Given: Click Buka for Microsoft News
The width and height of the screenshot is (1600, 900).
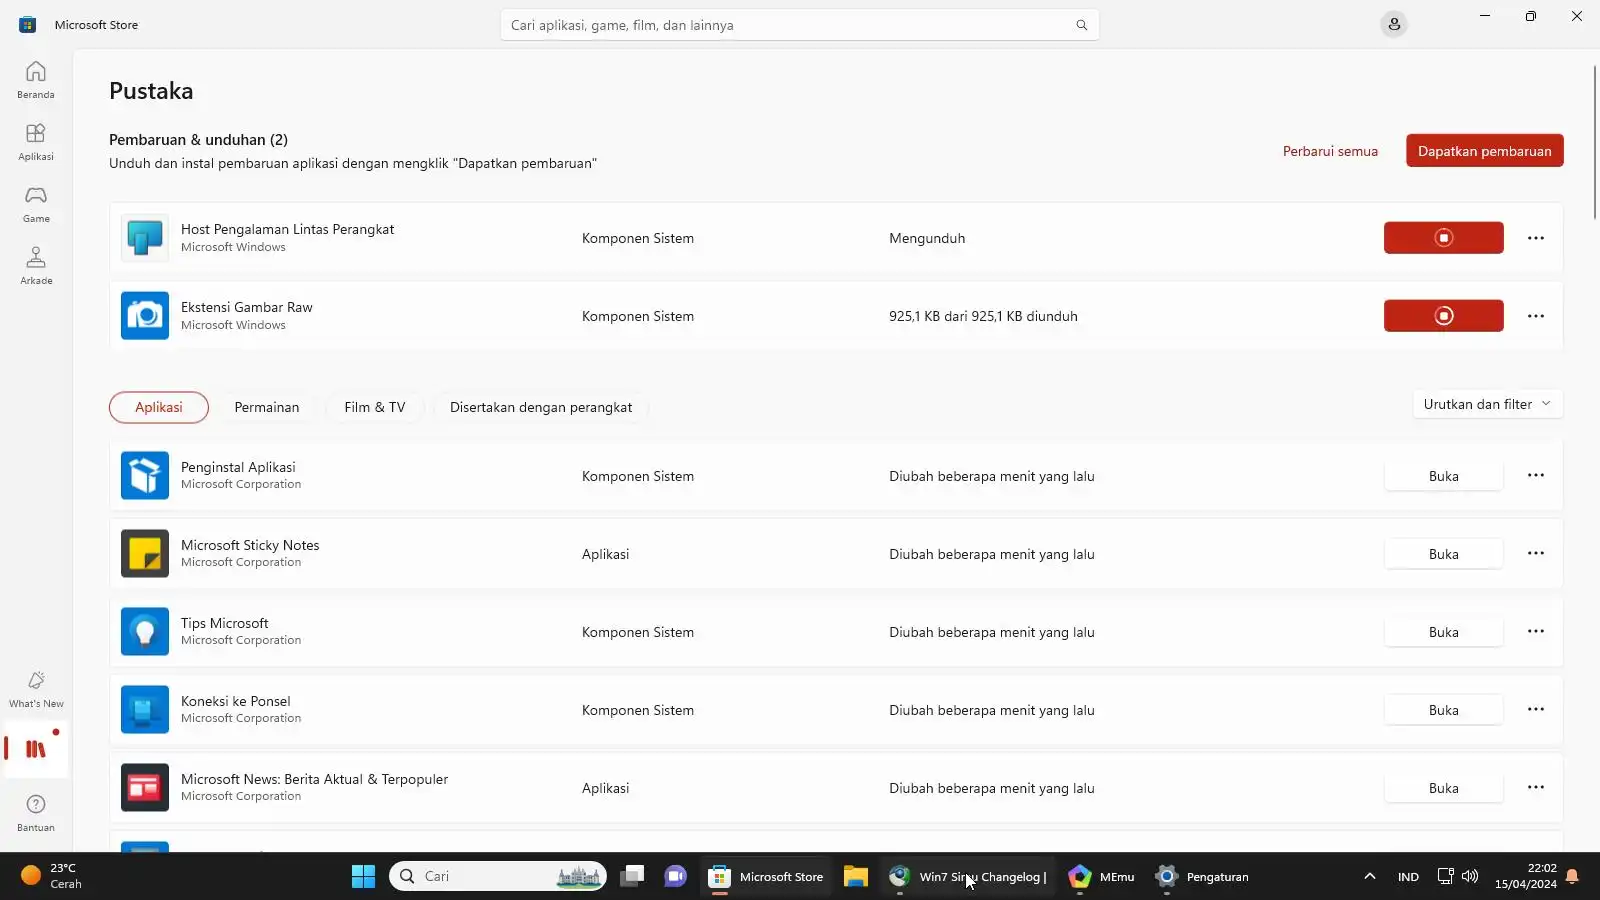Looking at the screenshot, I should [1443, 788].
